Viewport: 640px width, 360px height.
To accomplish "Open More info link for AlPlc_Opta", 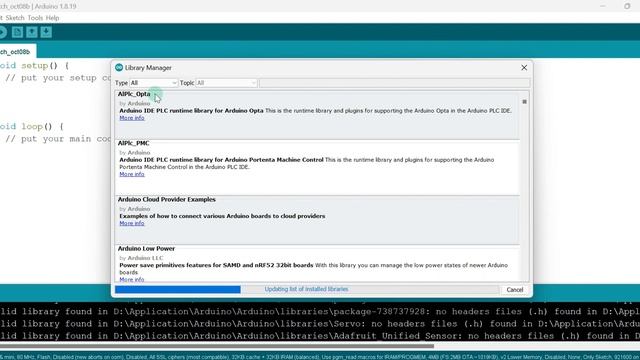I will 132,118.
